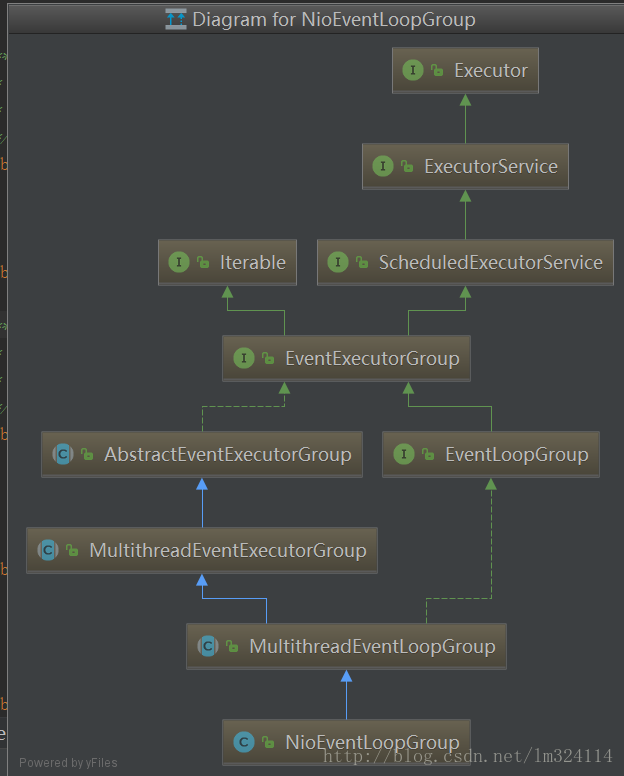This screenshot has height=776, width=624.
Task: Click the 'Powered by yFiles' text
Action: click(x=68, y=763)
